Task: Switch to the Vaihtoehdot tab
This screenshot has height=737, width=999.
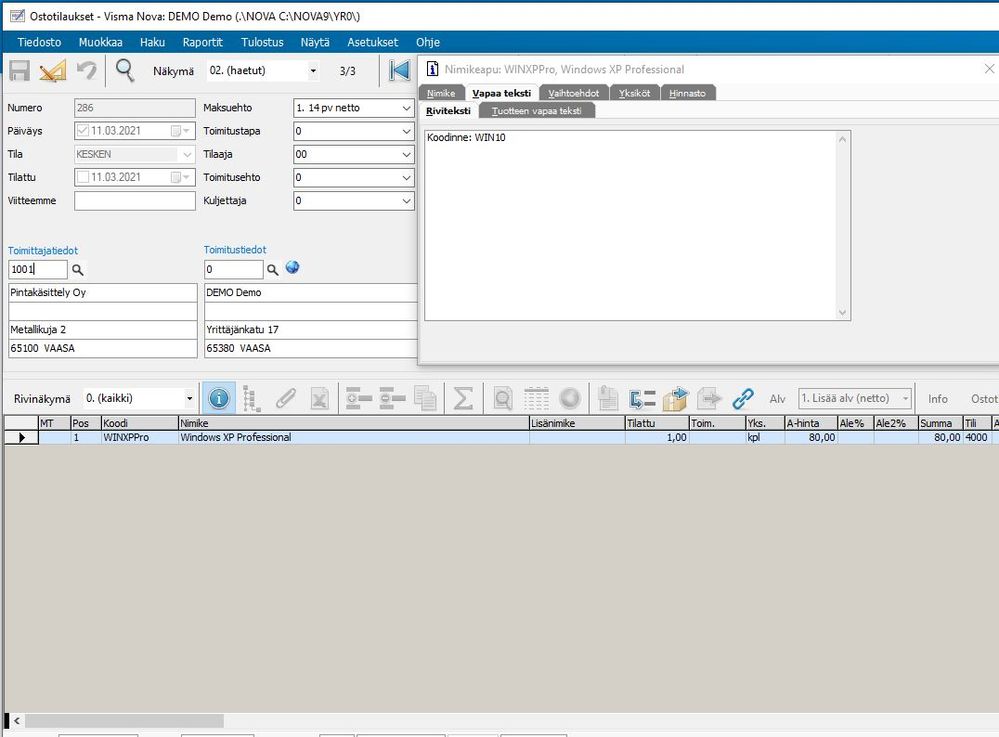Action: [573, 93]
